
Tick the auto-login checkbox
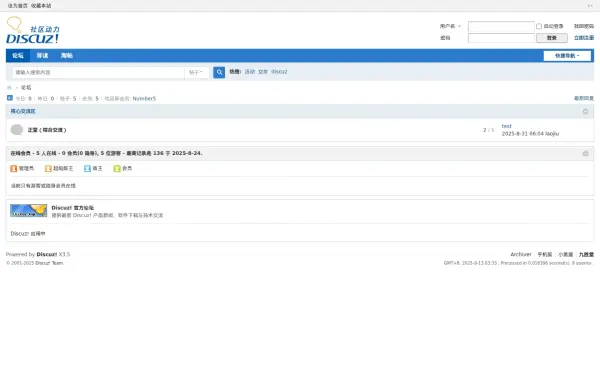(539, 26)
